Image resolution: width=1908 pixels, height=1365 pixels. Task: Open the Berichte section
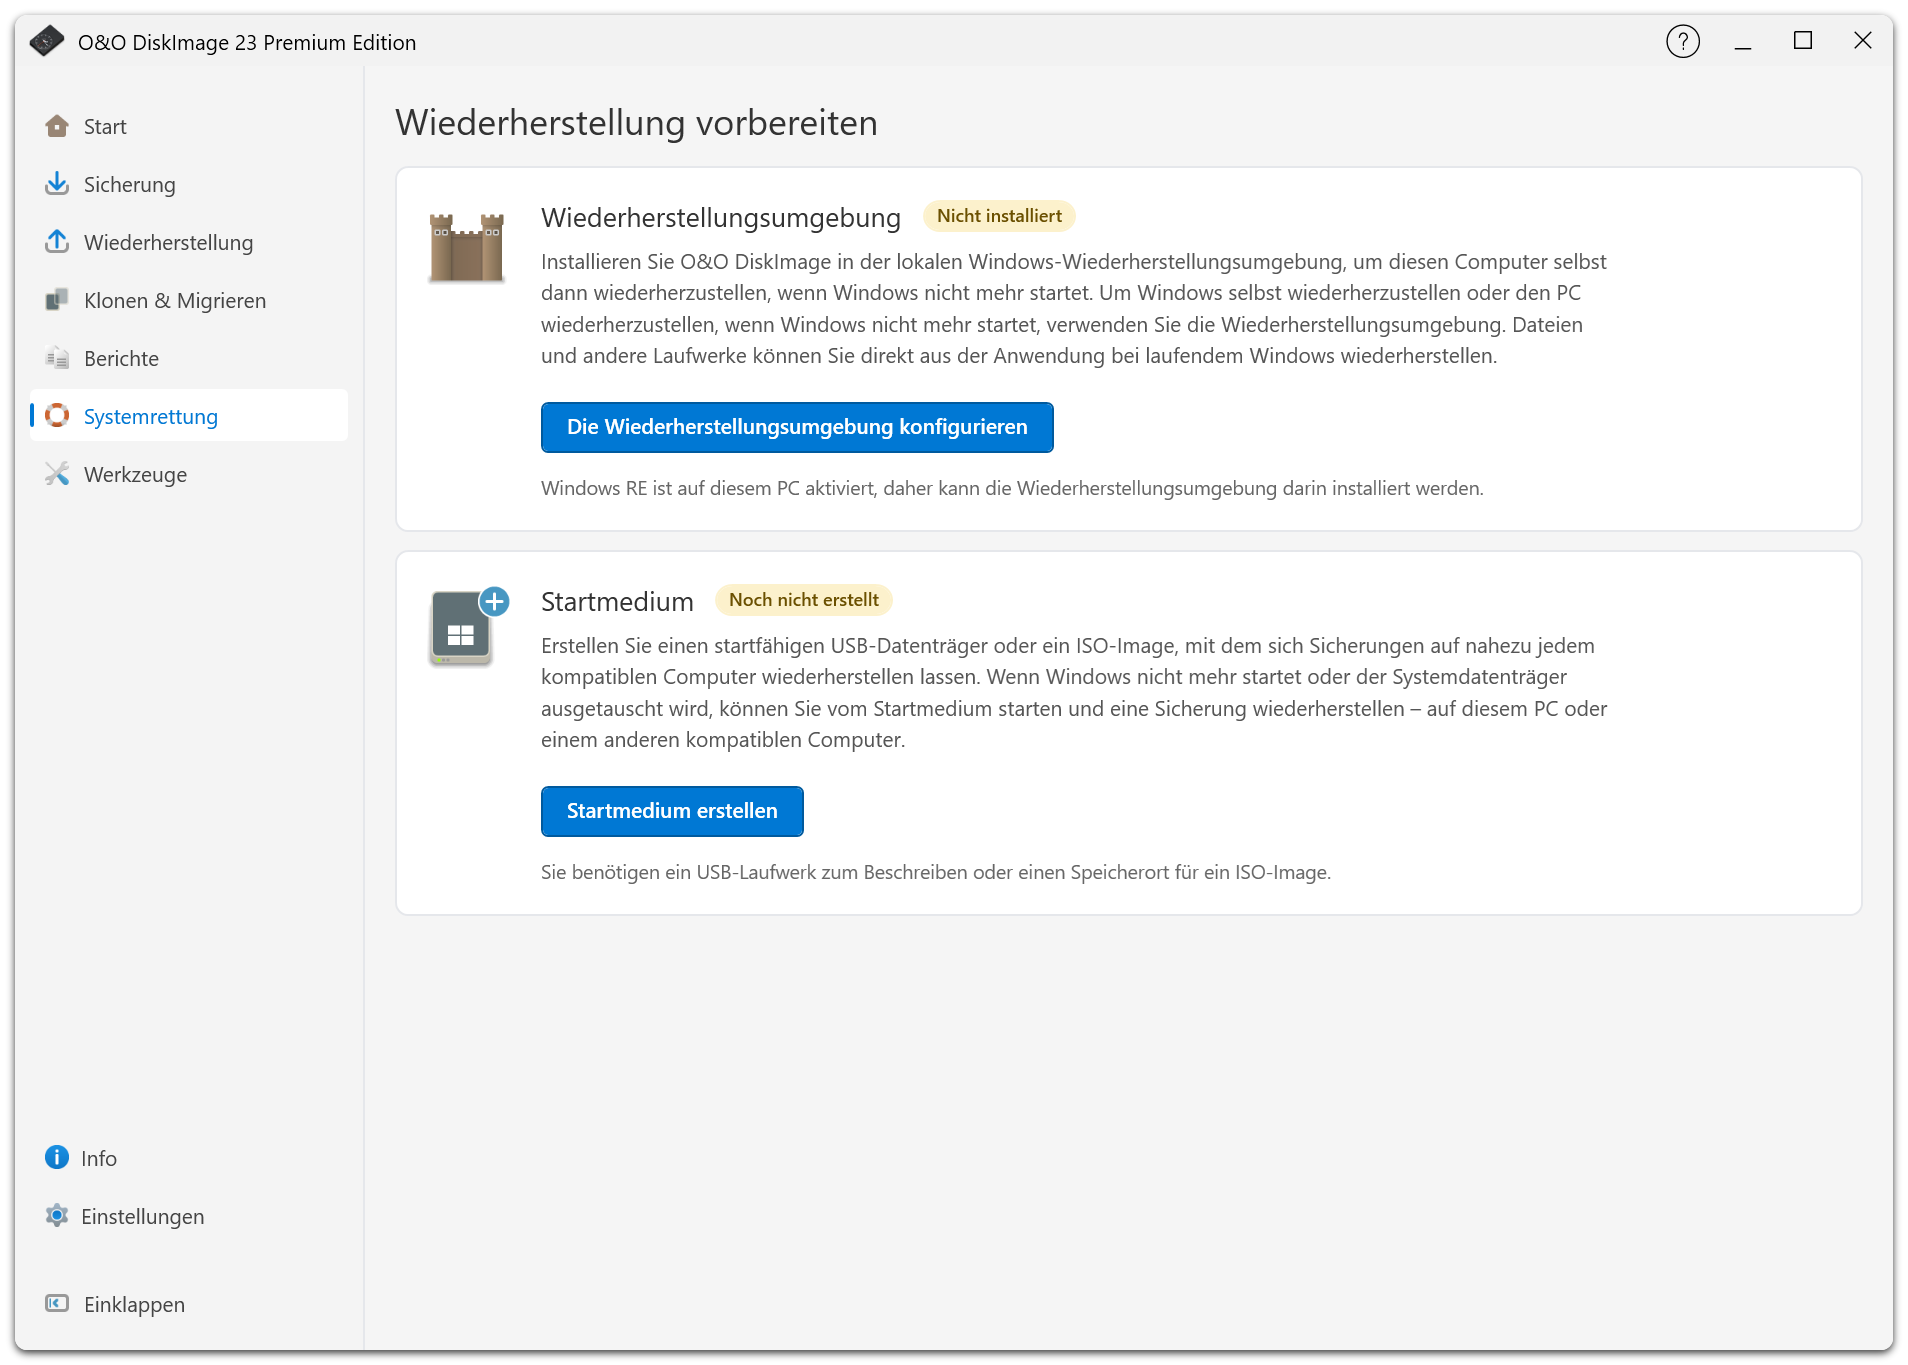(189, 358)
